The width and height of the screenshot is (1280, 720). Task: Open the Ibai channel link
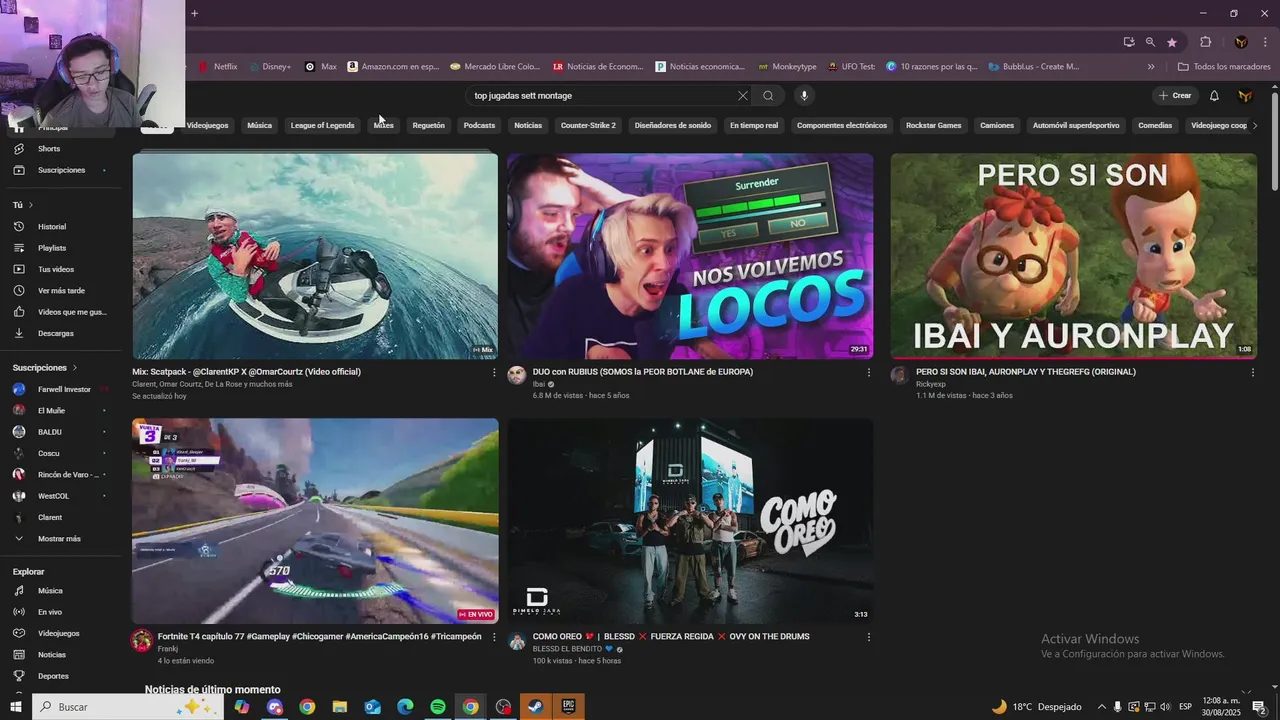539,384
